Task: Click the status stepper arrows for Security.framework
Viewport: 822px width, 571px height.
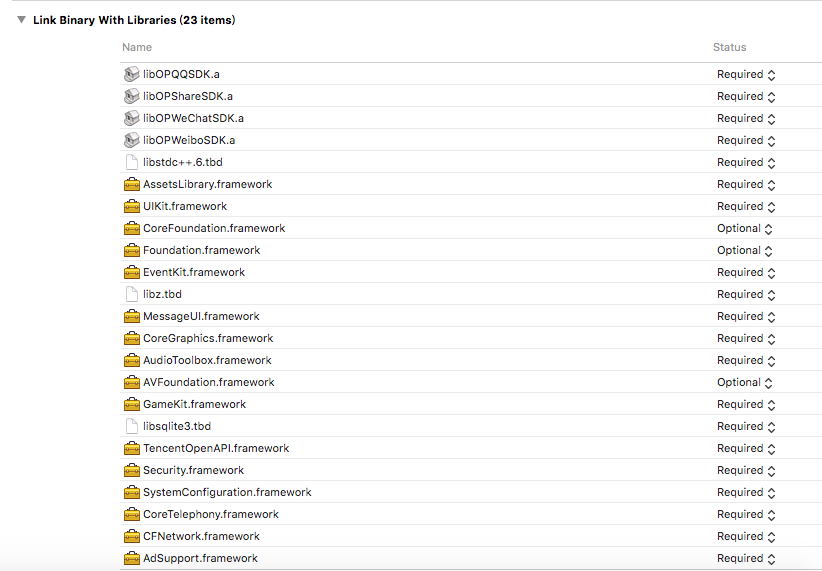Action: point(771,470)
